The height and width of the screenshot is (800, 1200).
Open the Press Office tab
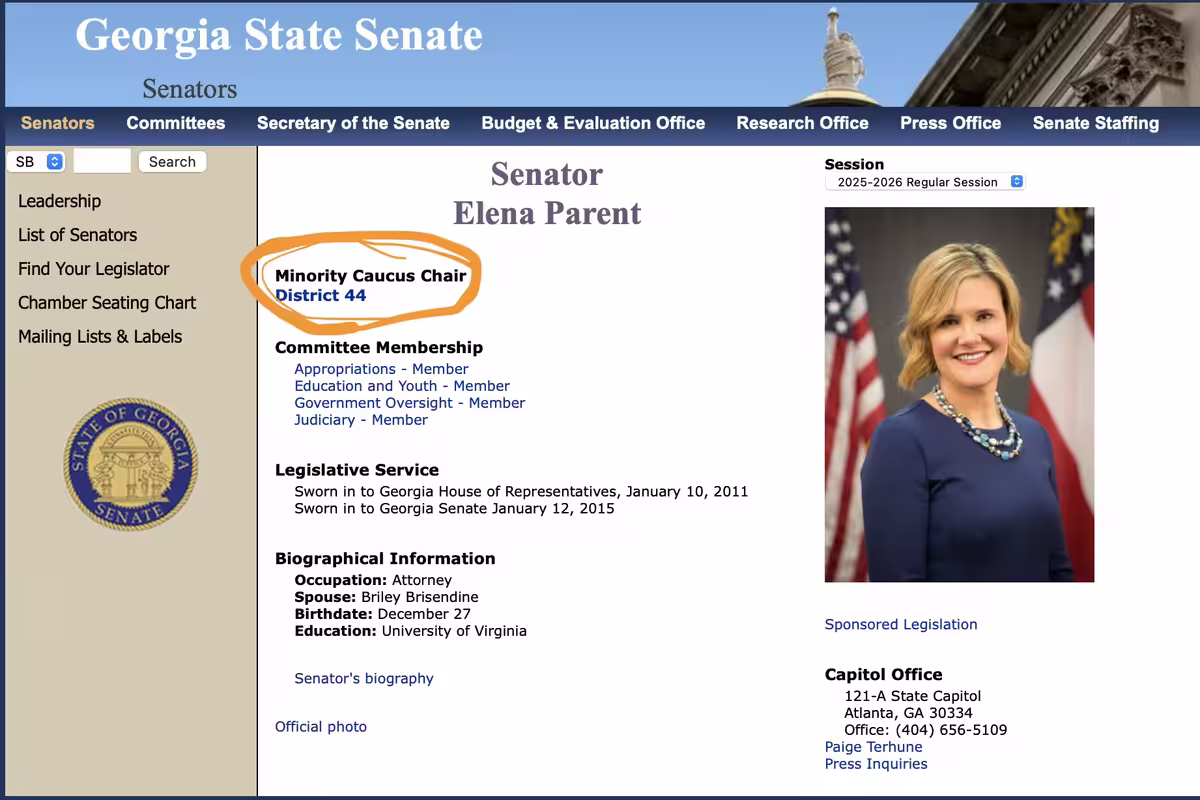point(950,123)
